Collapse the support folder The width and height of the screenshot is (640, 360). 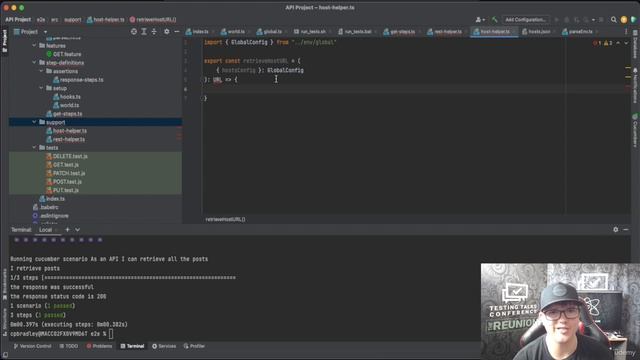click(x=34, y=122)
